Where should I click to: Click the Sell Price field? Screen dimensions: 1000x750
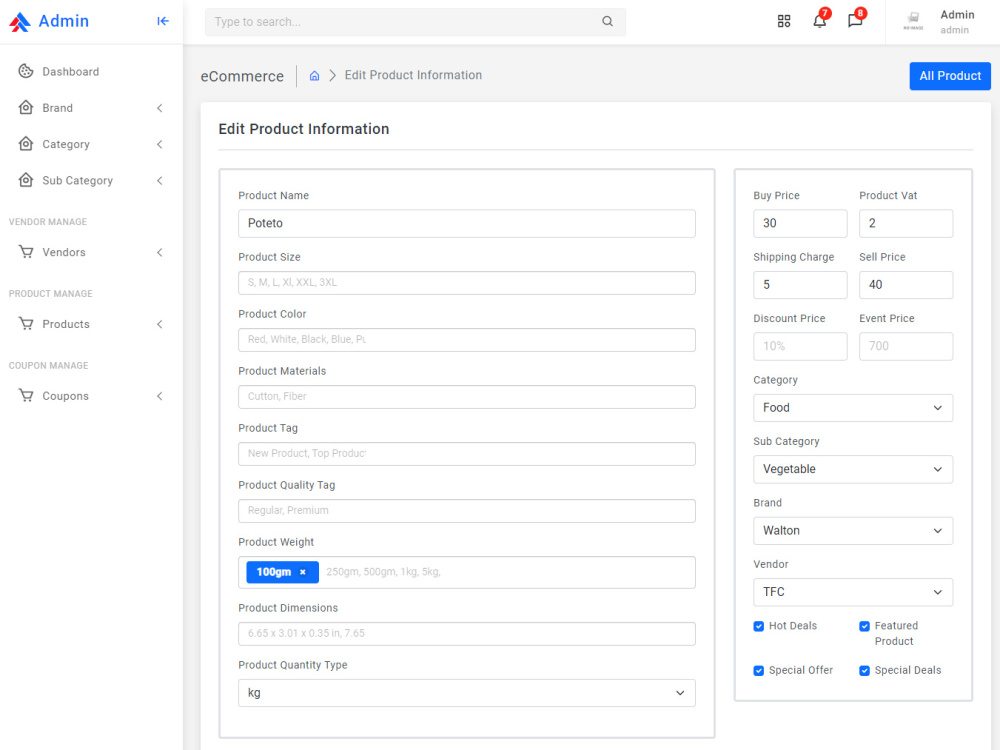coord(906,285)
